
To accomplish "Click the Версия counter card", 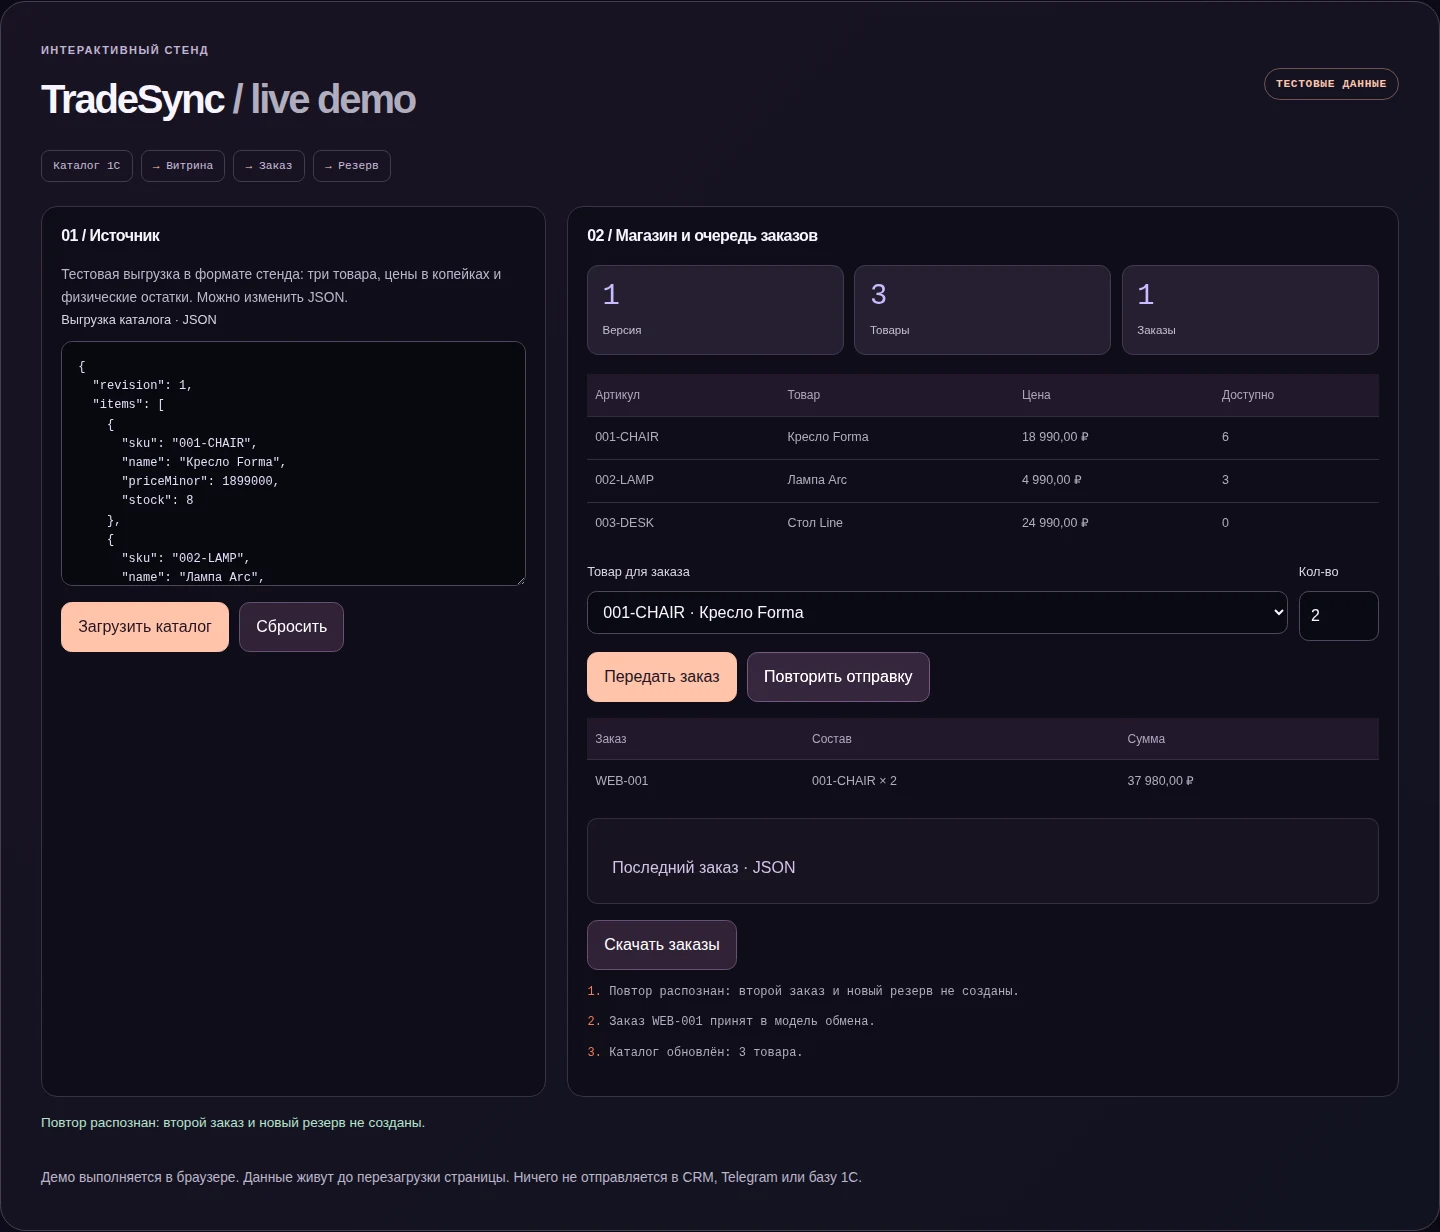I will click(715, 310).
